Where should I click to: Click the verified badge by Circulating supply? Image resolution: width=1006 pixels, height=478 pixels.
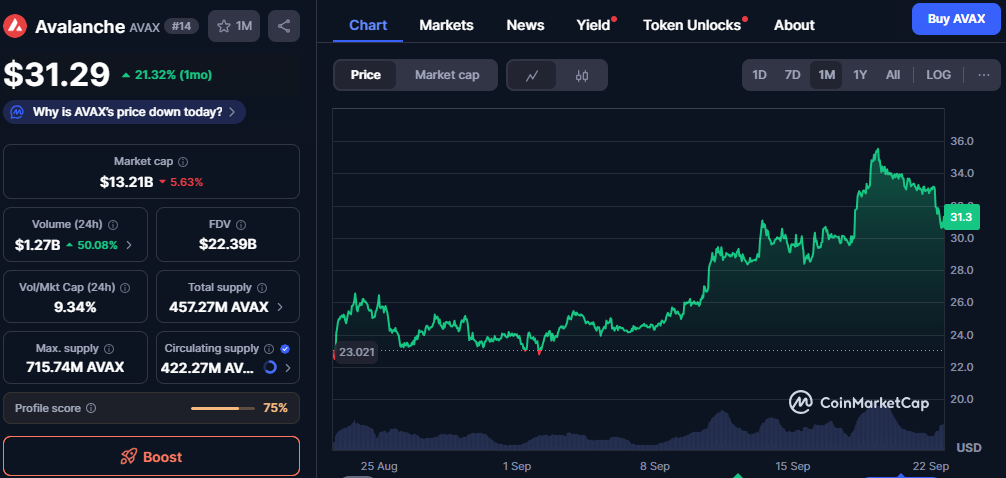pos(286,349)
